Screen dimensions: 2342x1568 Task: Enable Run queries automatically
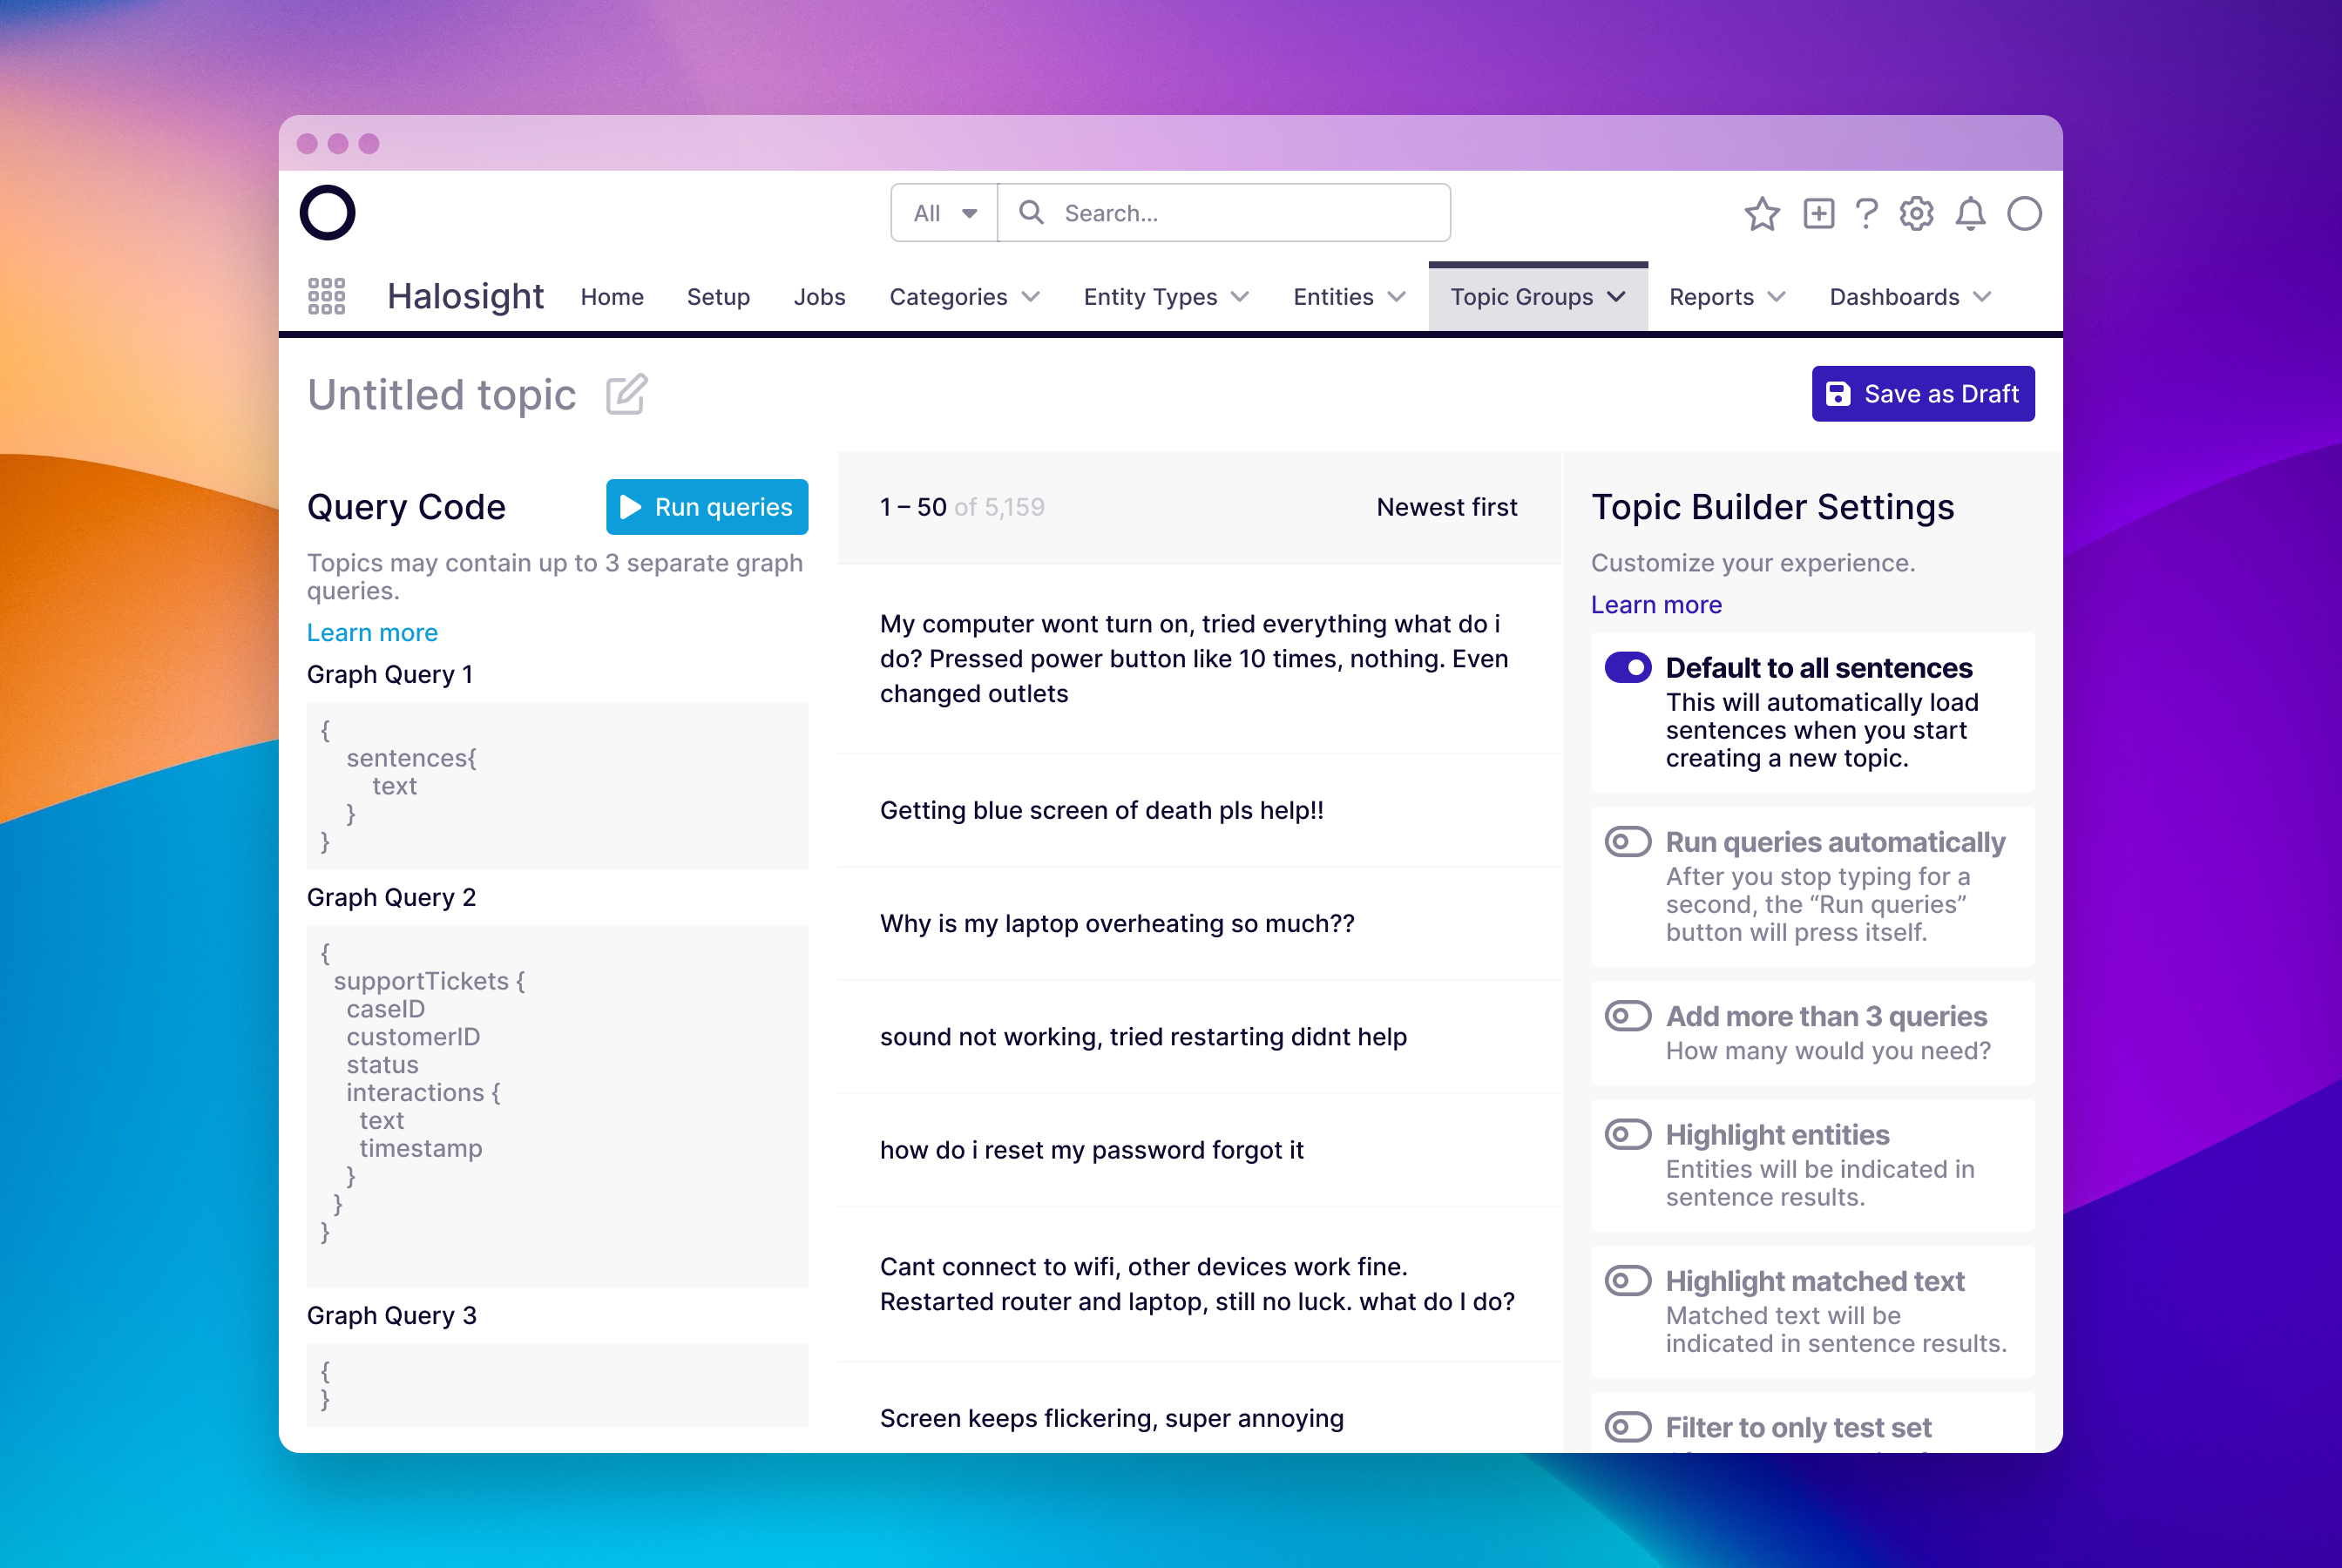click(x=1627, y=842)
